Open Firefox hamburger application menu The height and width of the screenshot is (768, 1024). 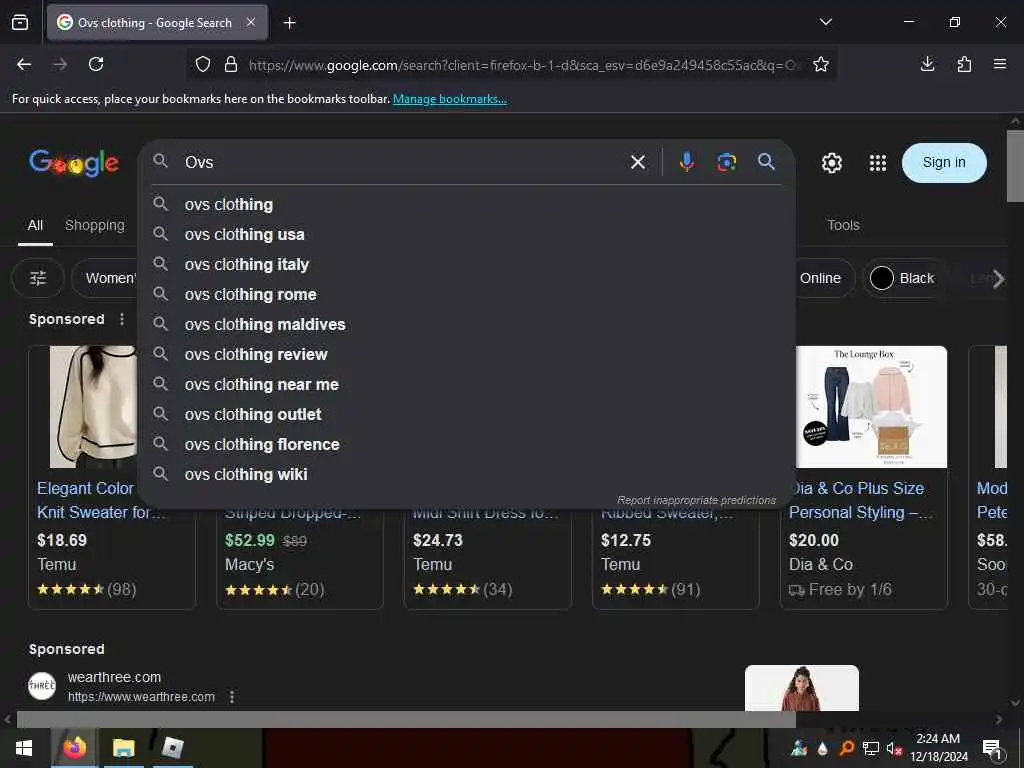[x=1000, y=64]
